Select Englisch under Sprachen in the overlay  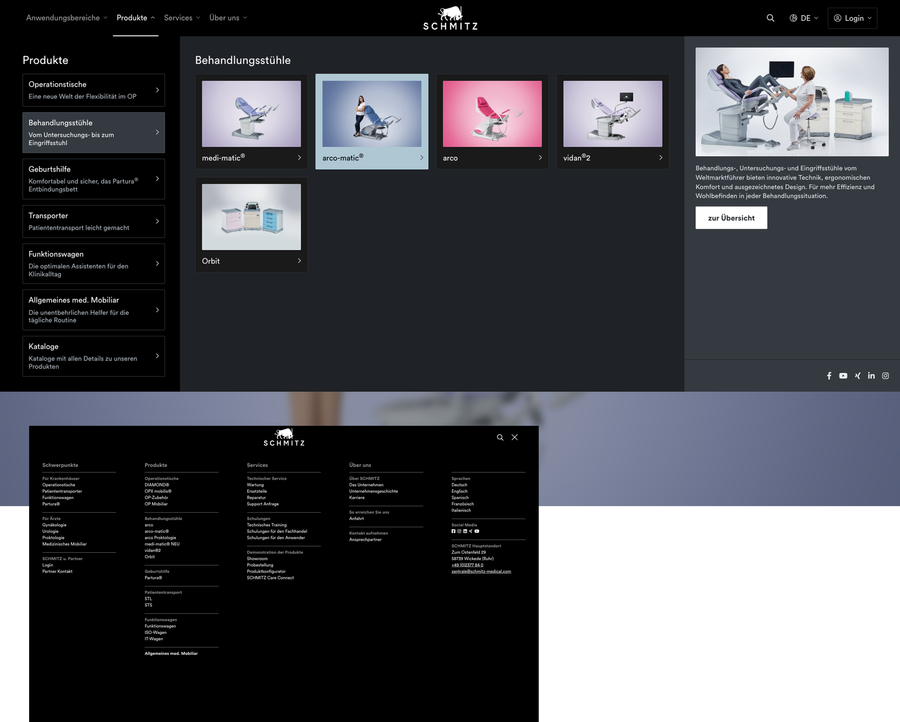tap(460, 491)
